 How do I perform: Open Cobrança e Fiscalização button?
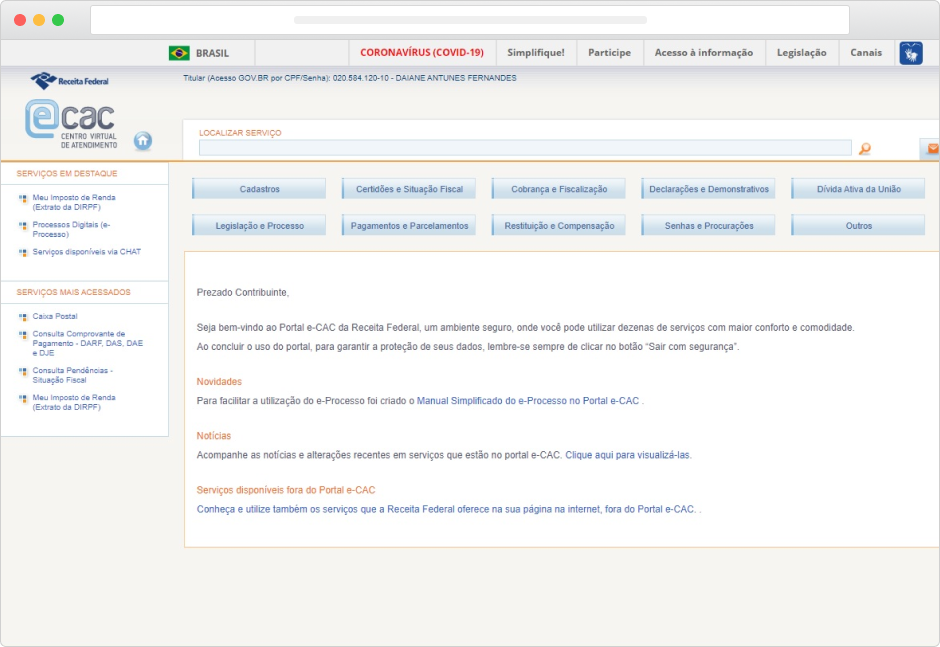point(559,189)
